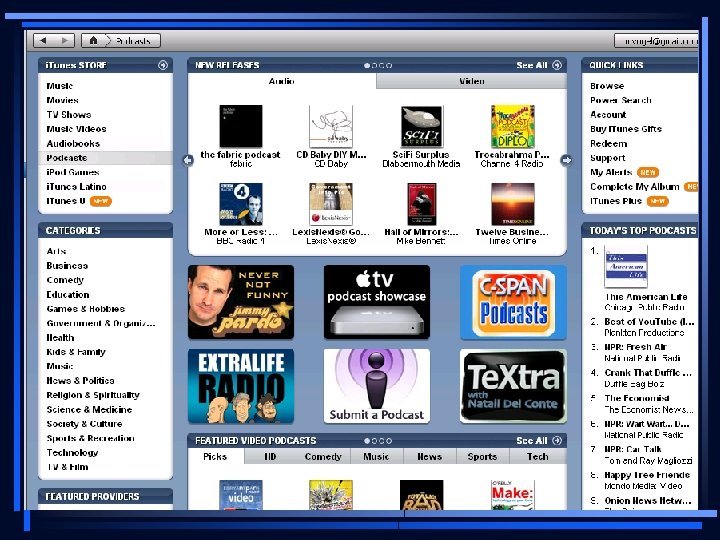
Task: Switch to the Audio tab
Action: [x=282, y=81]
